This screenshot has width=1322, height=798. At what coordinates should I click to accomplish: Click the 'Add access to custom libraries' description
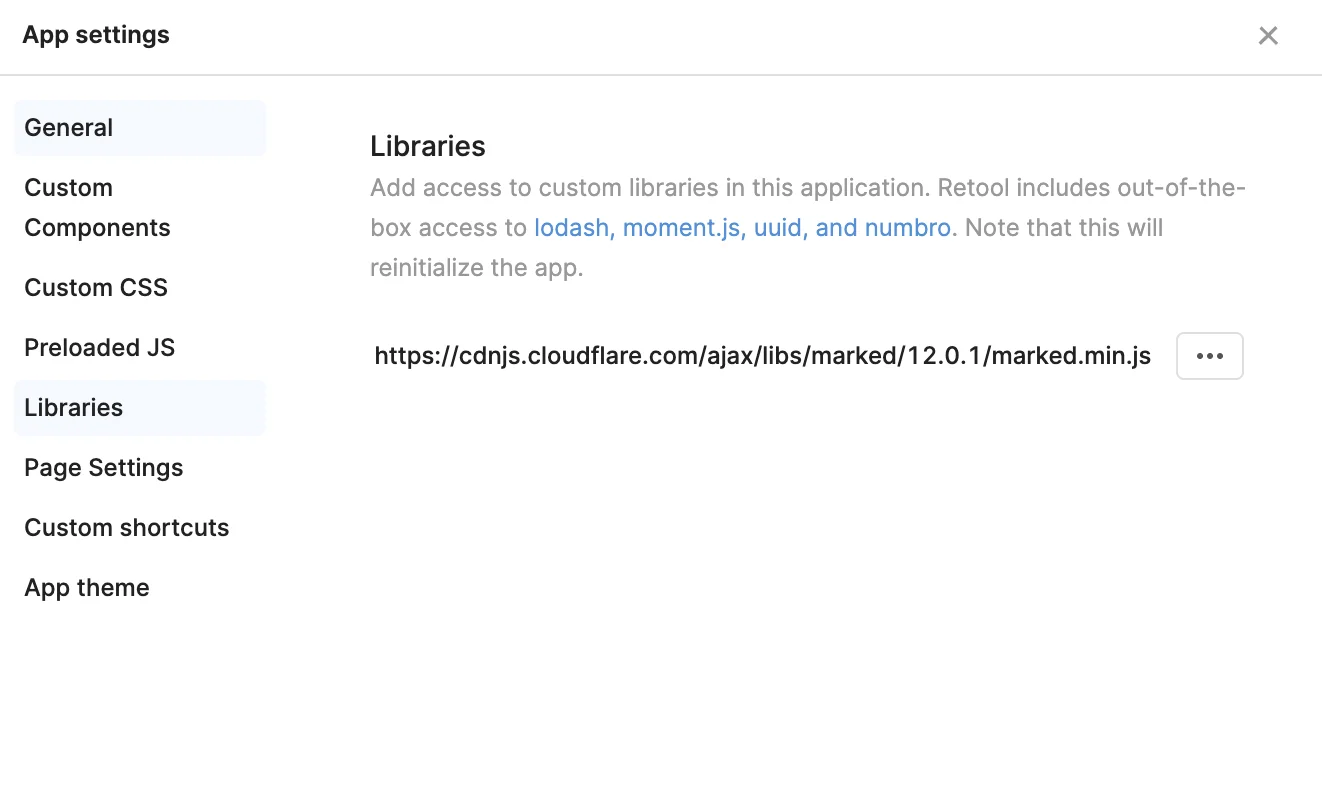640,188
